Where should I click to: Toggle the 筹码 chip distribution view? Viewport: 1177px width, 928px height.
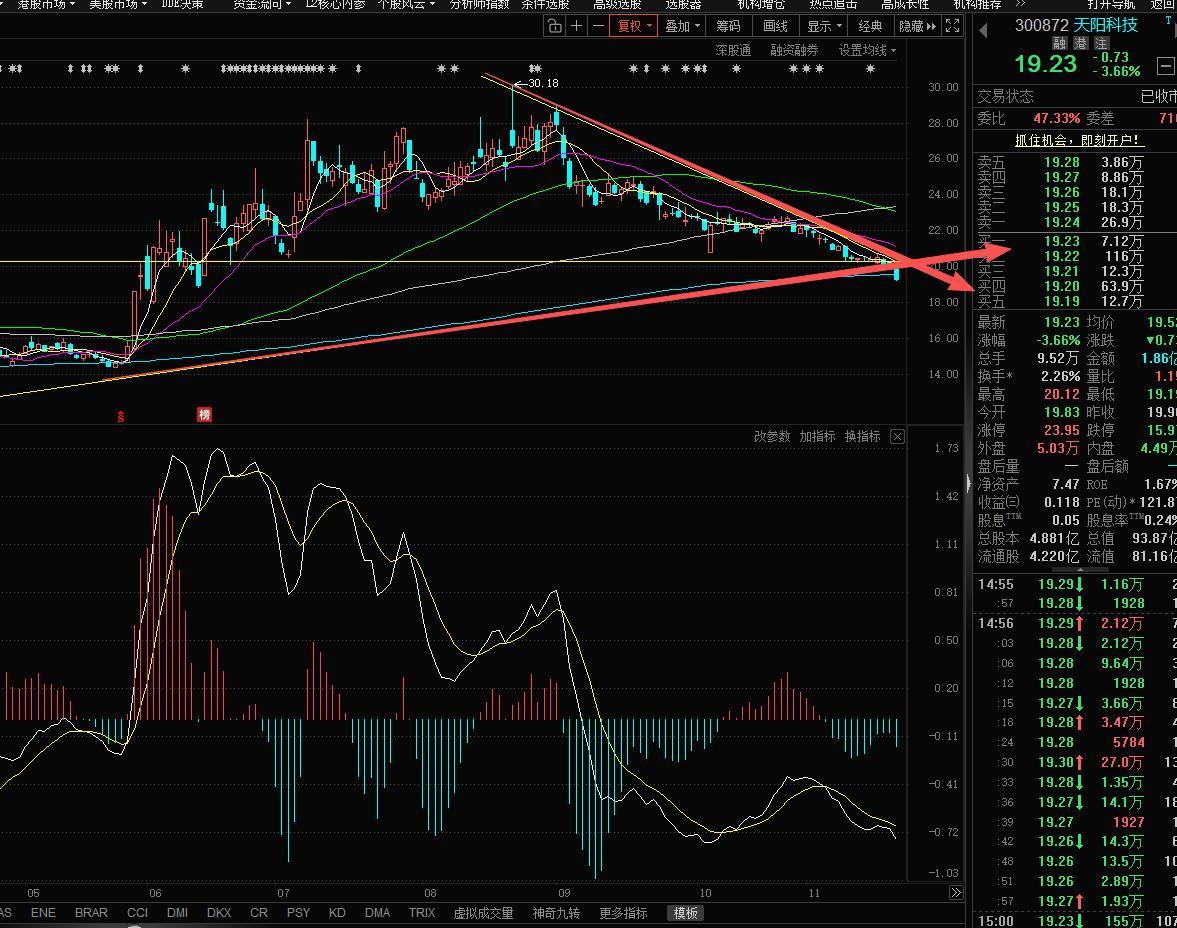coord(728,26)
